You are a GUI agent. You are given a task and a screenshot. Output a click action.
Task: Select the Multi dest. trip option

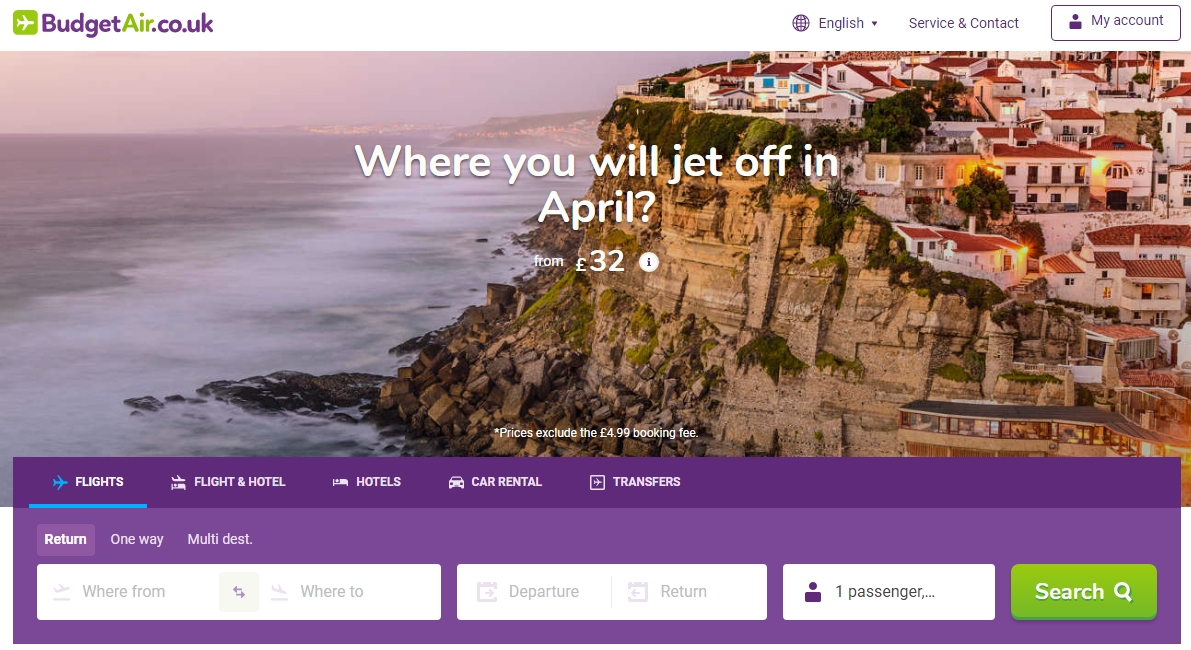pyautogui.click(x=220, y=539)
